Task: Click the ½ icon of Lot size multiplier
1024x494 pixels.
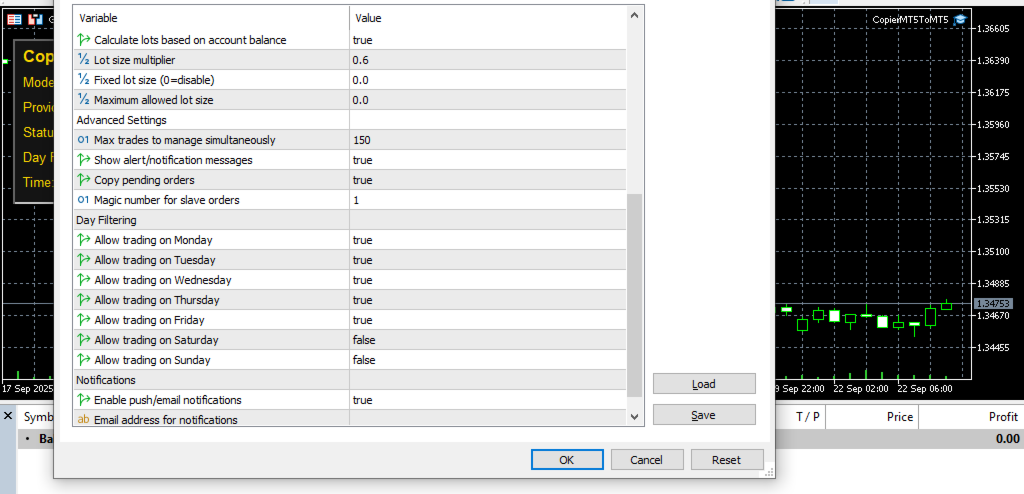Action: point(84,60)
